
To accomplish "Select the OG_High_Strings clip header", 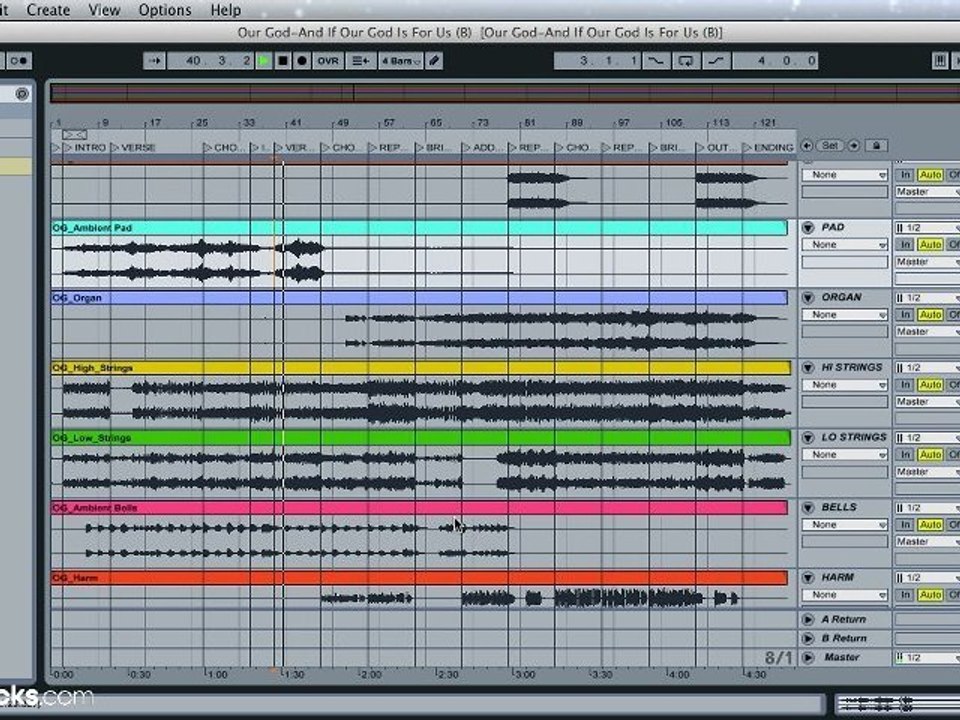I will (421, 367).
